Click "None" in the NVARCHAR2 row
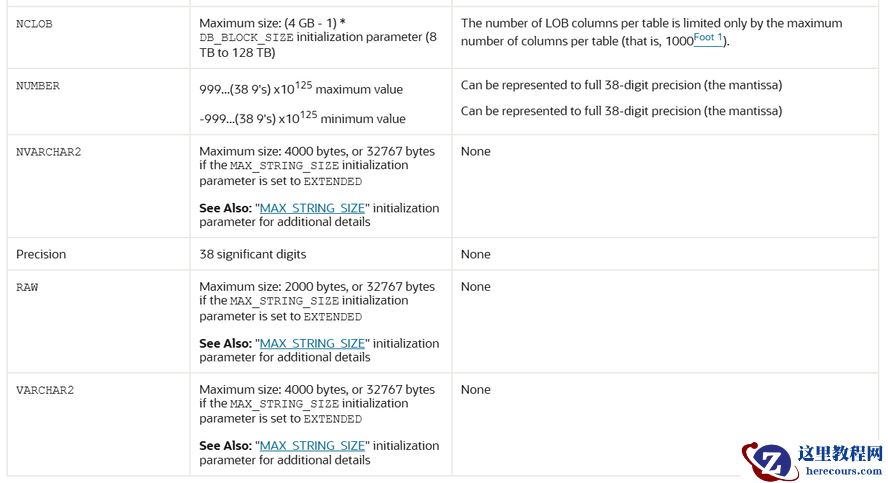The width and height of the screenshot is (888, 483). [x=475, y=152]
